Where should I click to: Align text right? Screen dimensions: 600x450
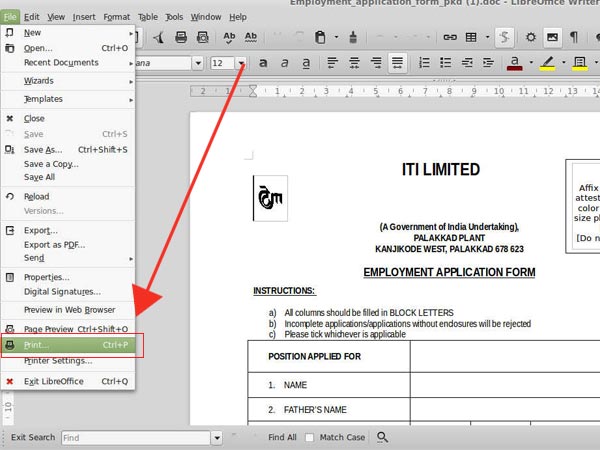click(x=376, y=62)
